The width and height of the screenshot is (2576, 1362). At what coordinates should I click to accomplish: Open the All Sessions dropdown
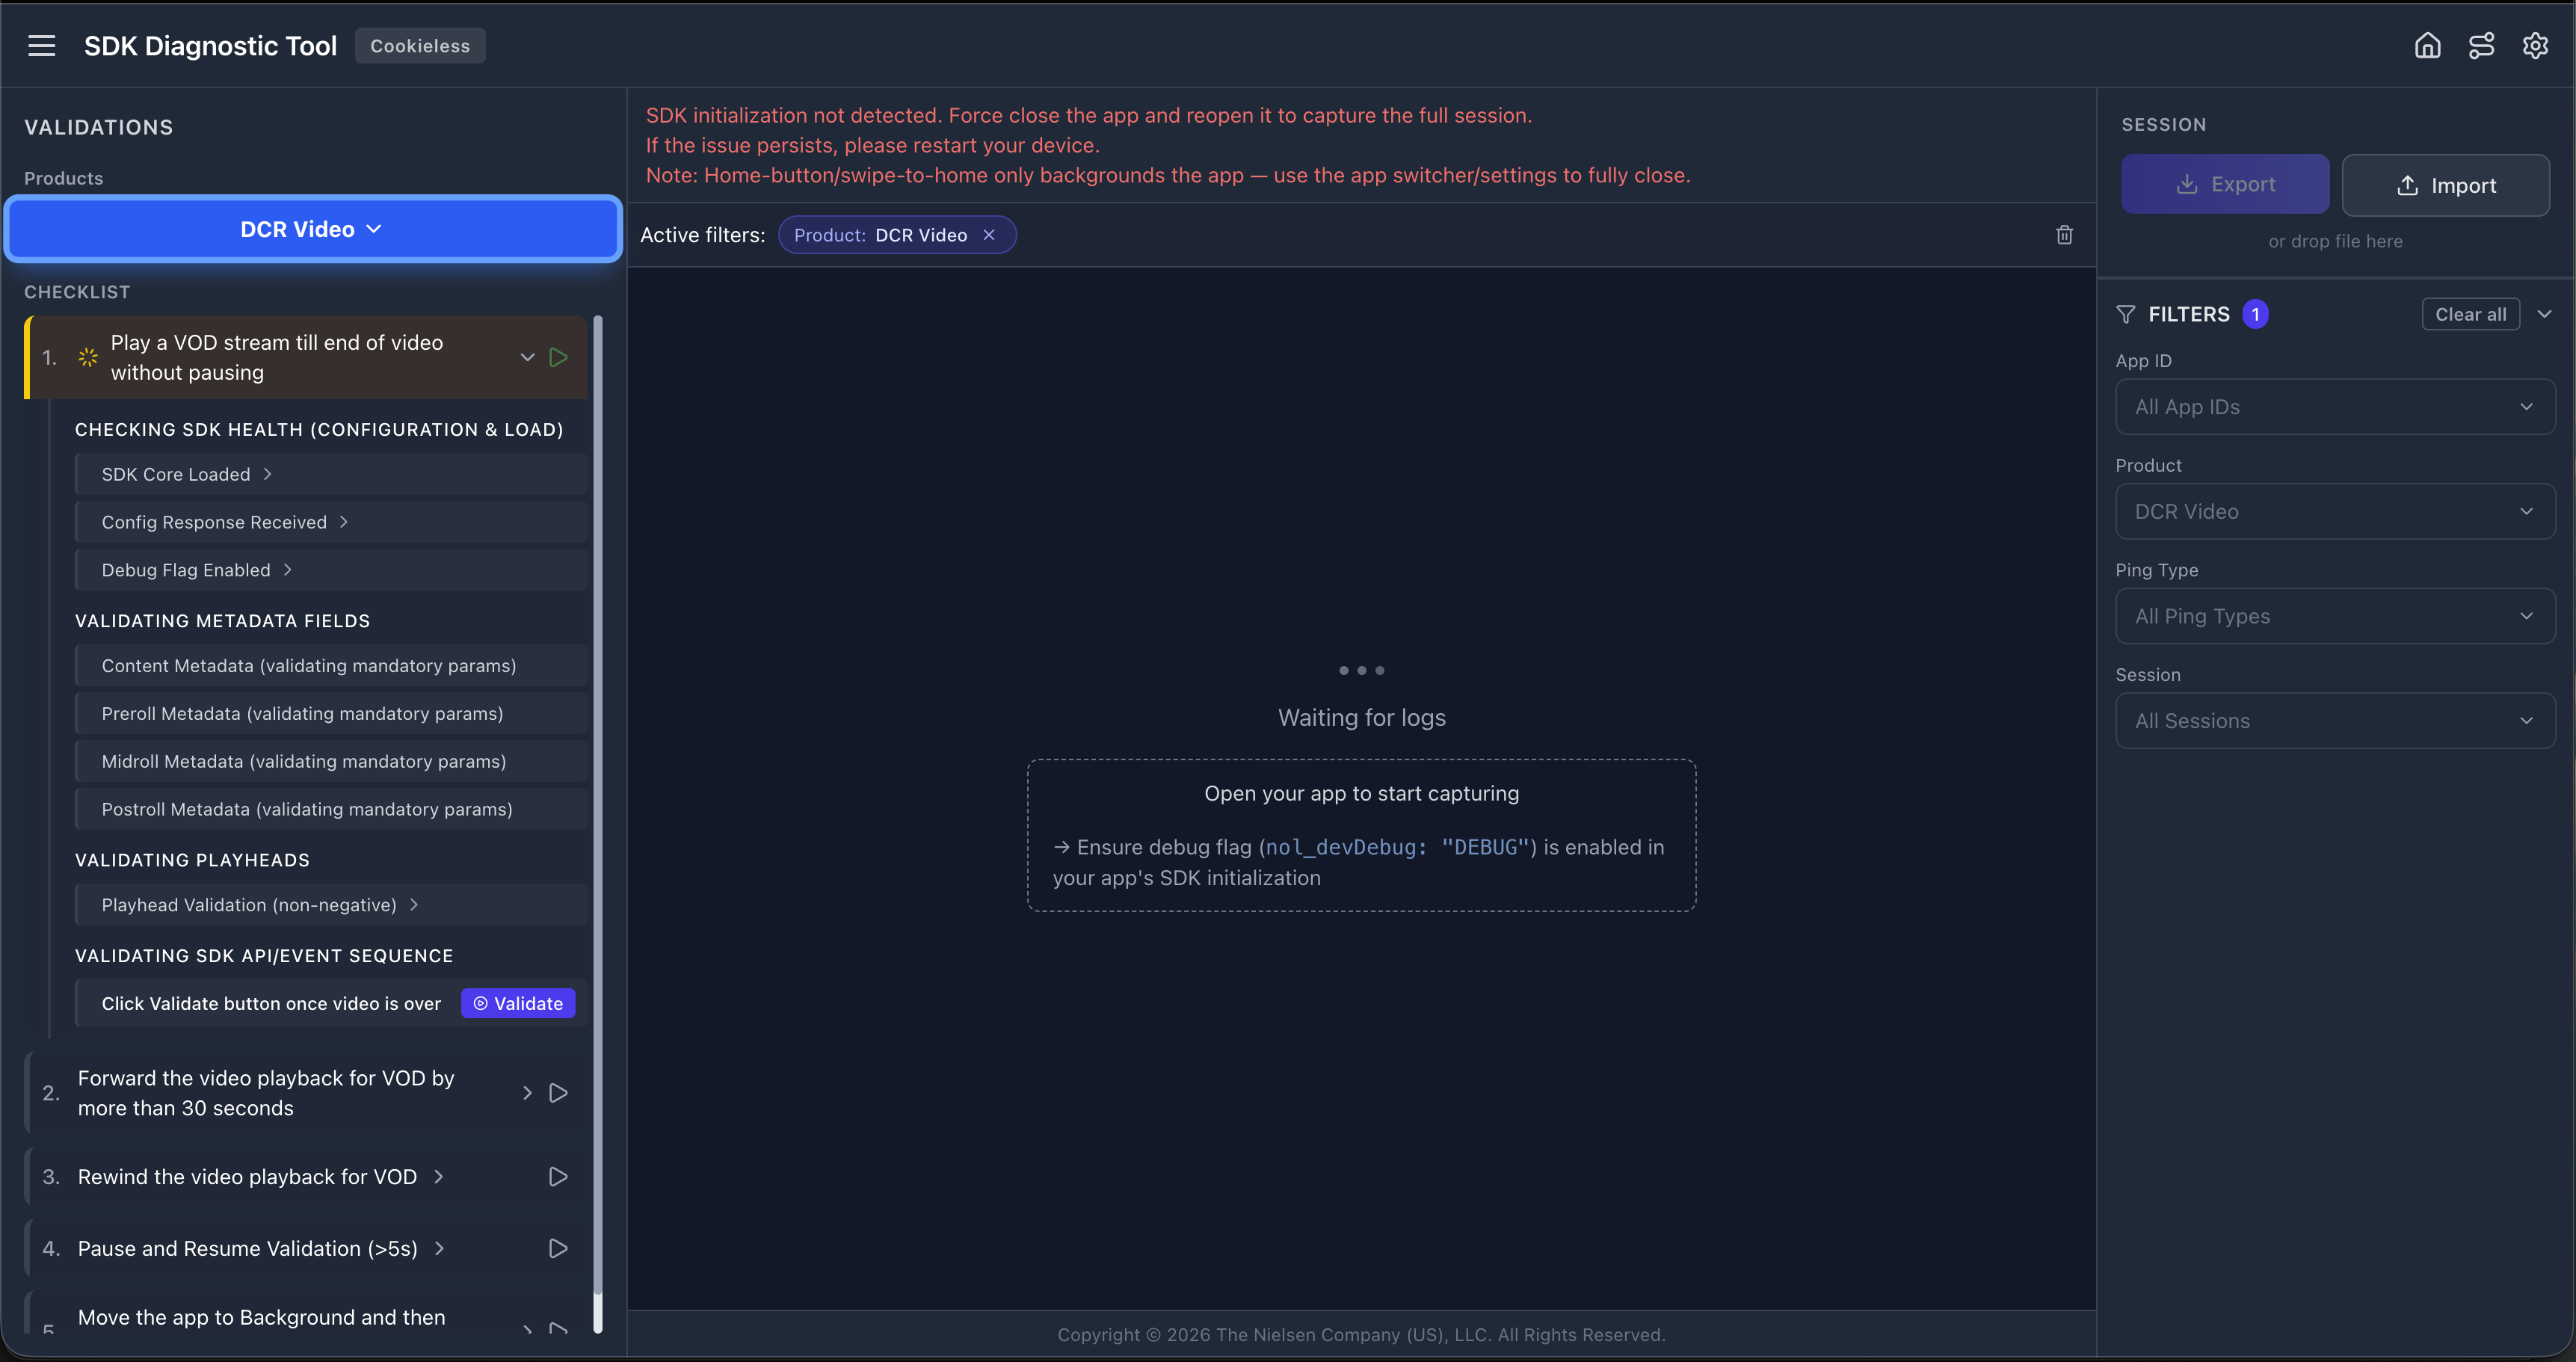coord(2334,720)
